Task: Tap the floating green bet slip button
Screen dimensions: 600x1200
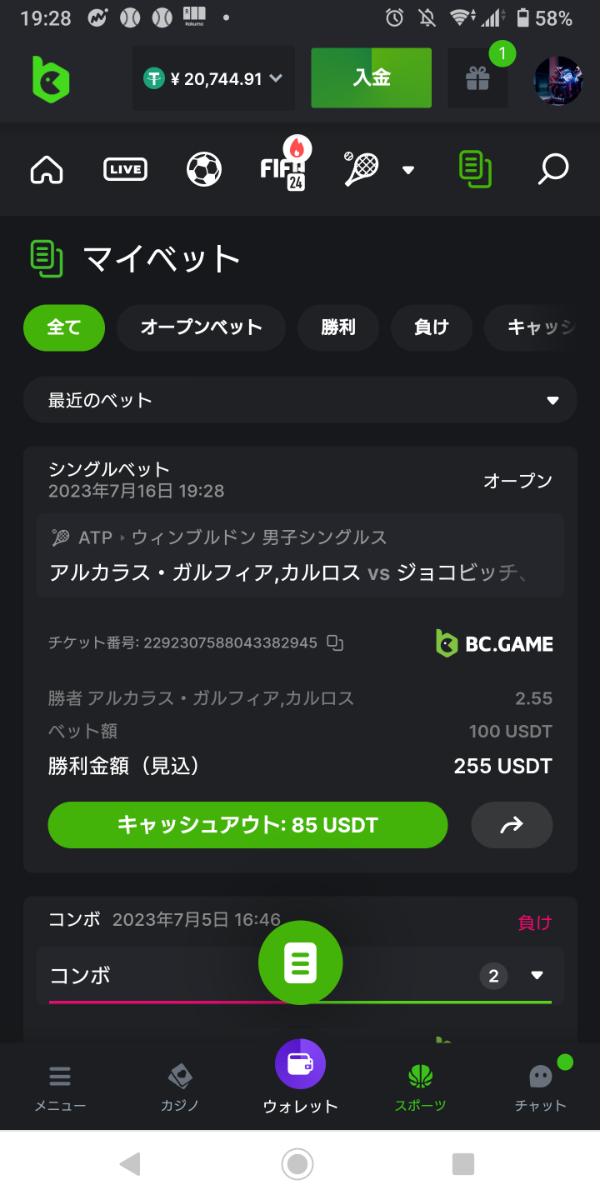Action: click(x=300, y=962)
